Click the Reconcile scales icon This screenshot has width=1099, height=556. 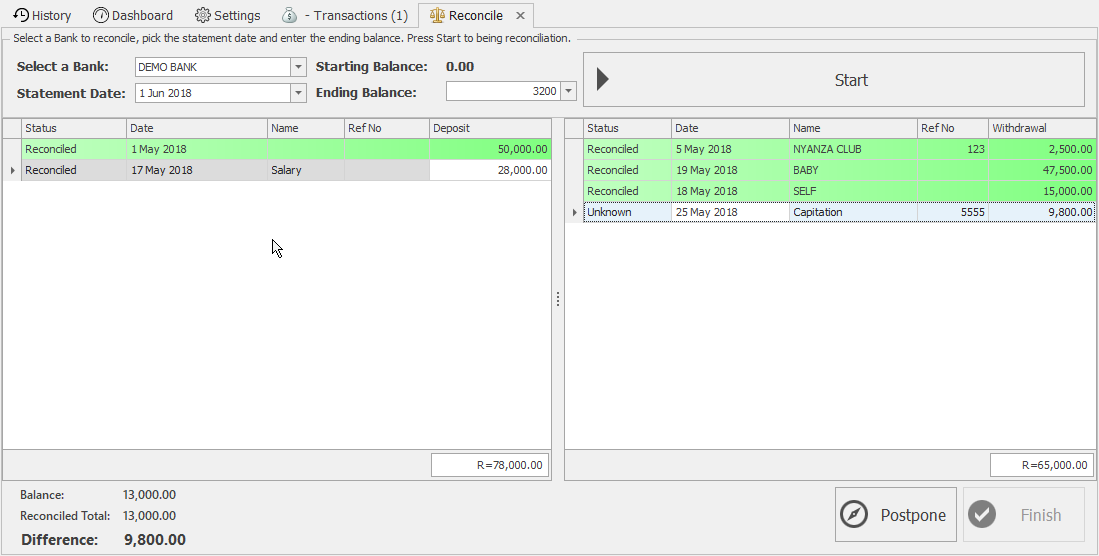point(436,15)
